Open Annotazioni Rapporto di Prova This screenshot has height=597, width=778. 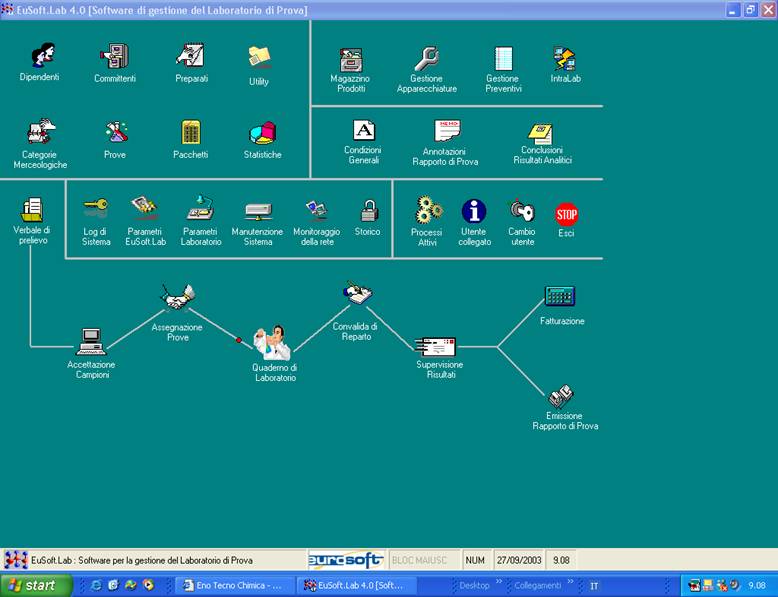[448, 131]
